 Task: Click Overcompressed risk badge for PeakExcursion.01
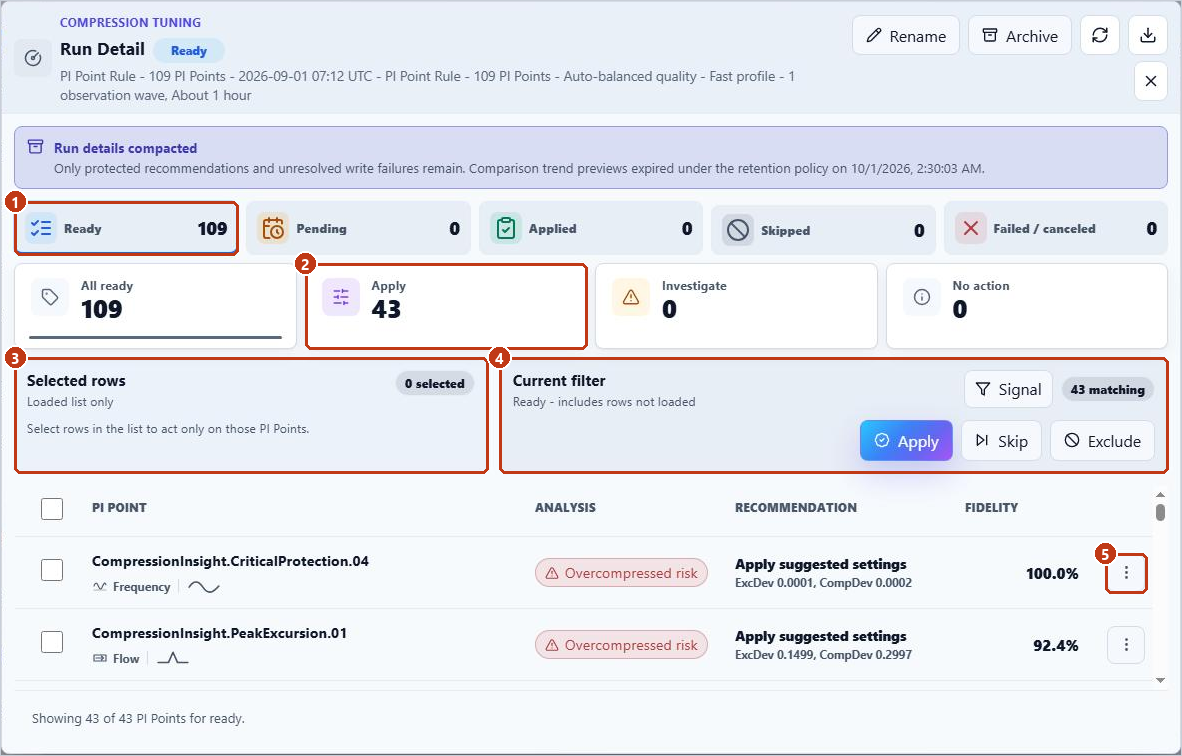coord(621,645)
